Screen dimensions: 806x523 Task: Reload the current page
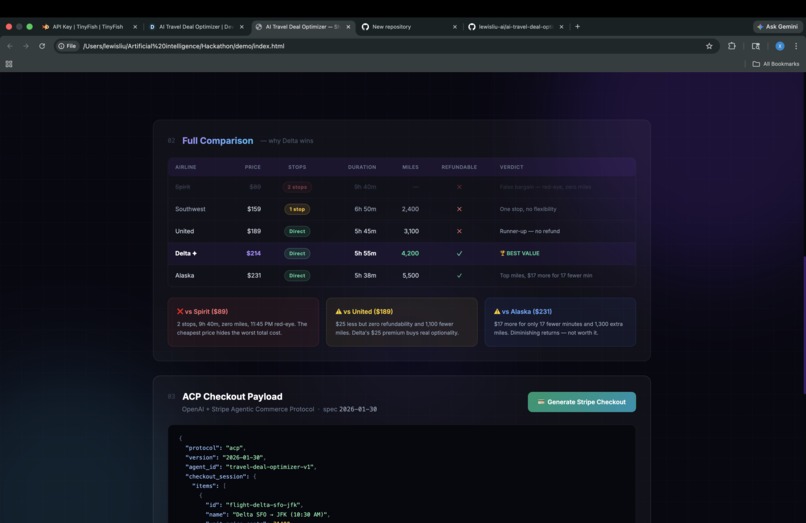pyautogui.click(x=42, y=46)
